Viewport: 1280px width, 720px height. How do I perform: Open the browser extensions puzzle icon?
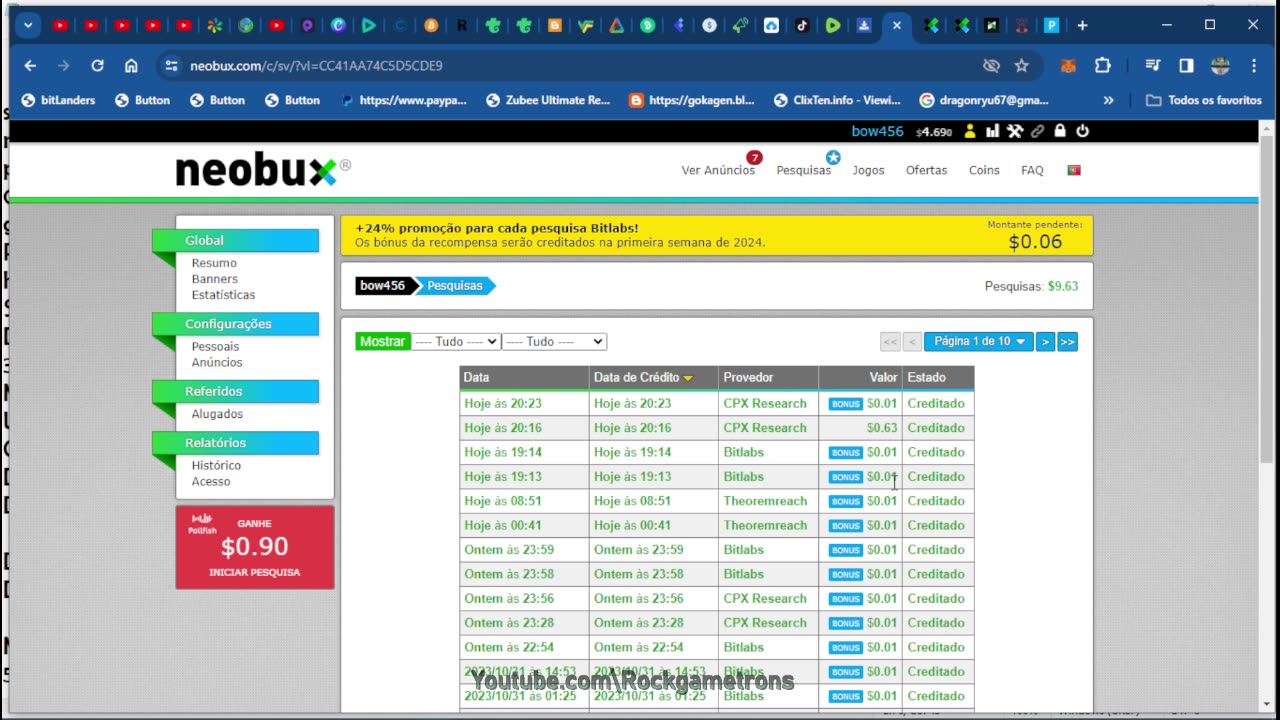[x=1102, y=66]
